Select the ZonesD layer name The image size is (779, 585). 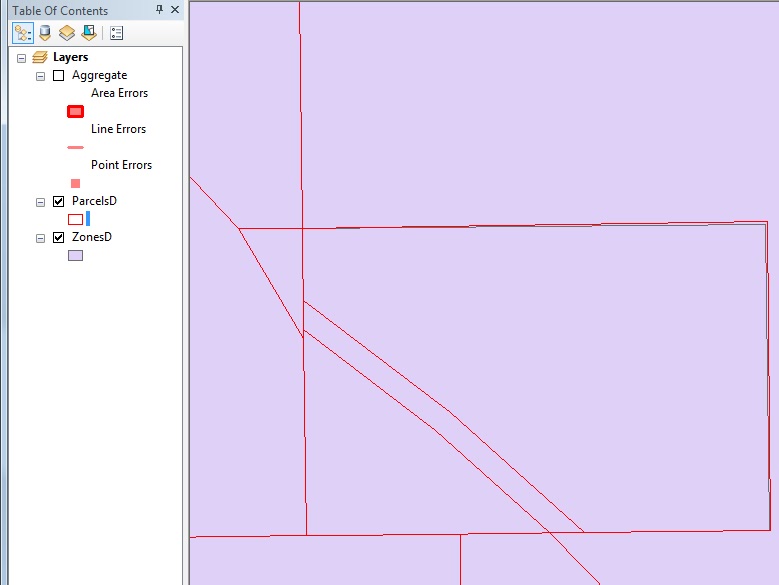click(x=92, y=237)
